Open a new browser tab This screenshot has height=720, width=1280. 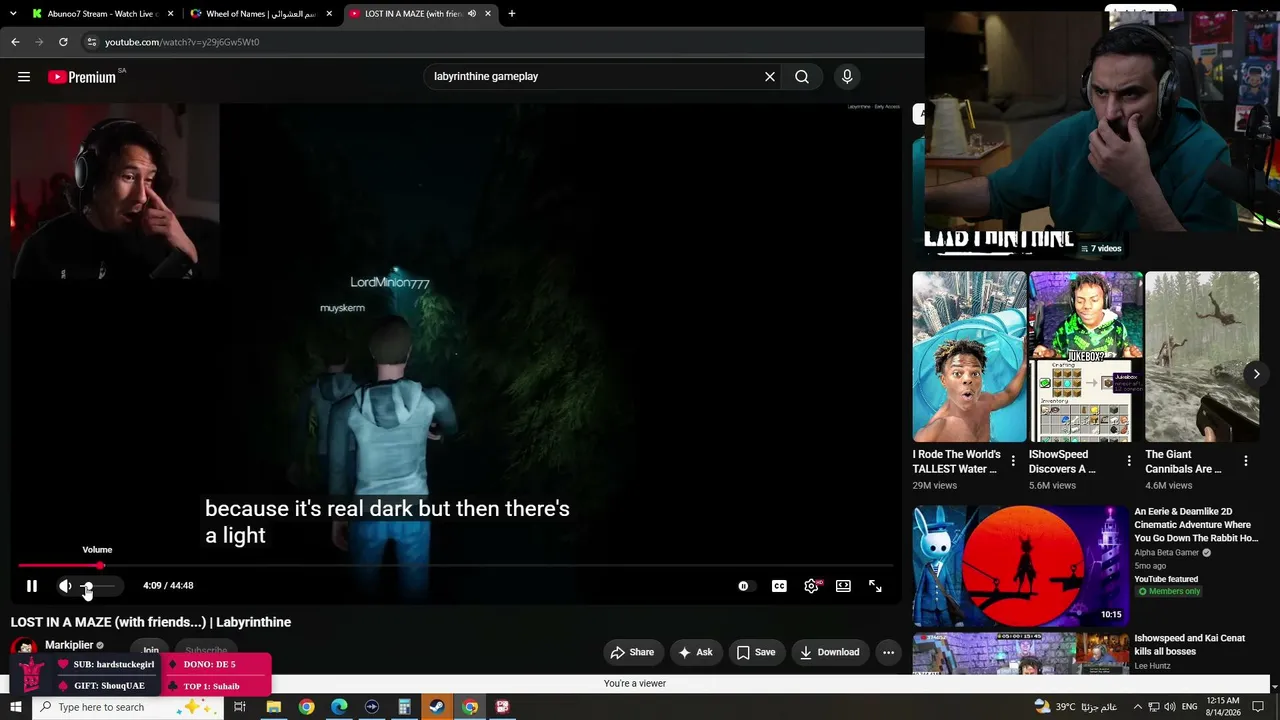(x=512, y=14)
